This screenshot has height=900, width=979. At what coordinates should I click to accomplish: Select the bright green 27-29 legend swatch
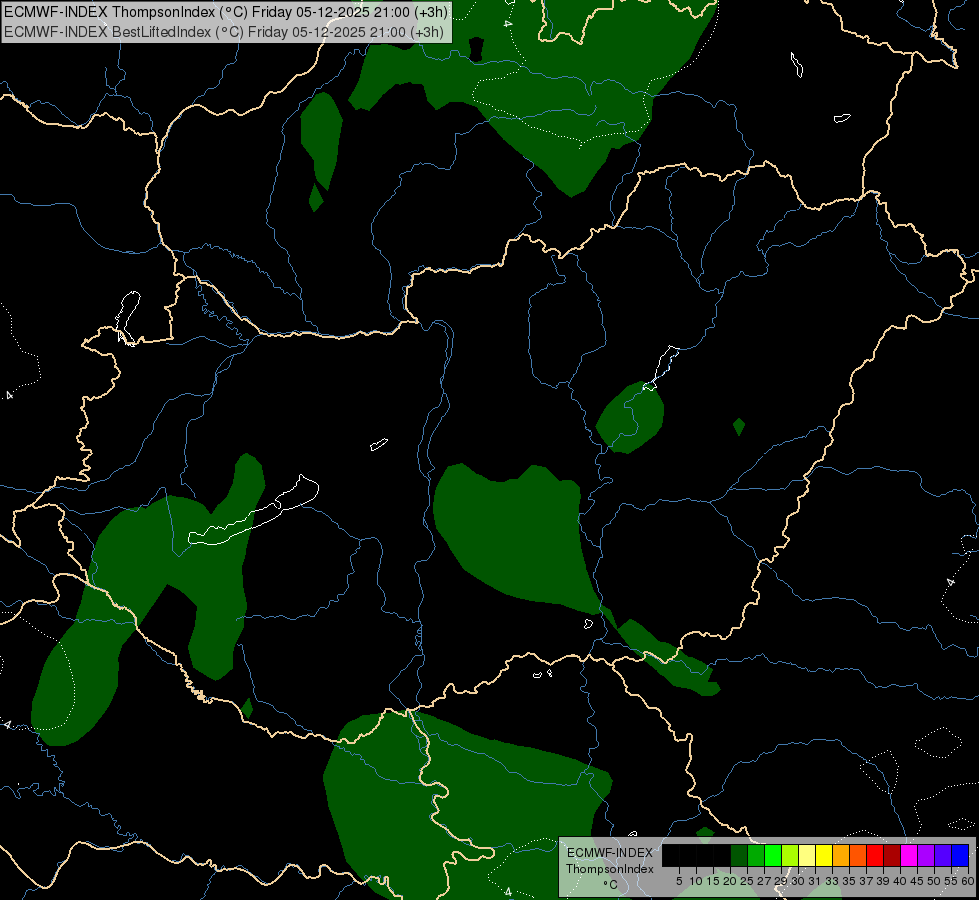[x=773, y=856]
